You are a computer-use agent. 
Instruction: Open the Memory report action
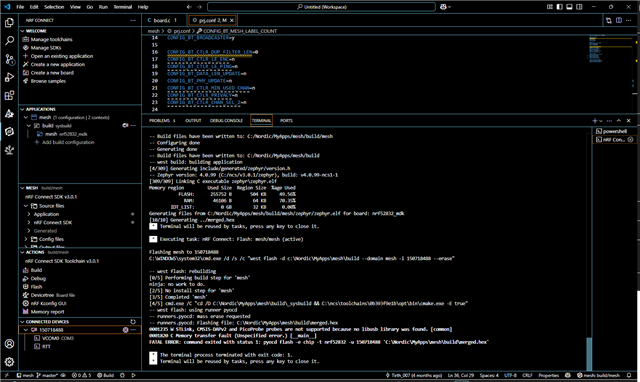point(47,312)
